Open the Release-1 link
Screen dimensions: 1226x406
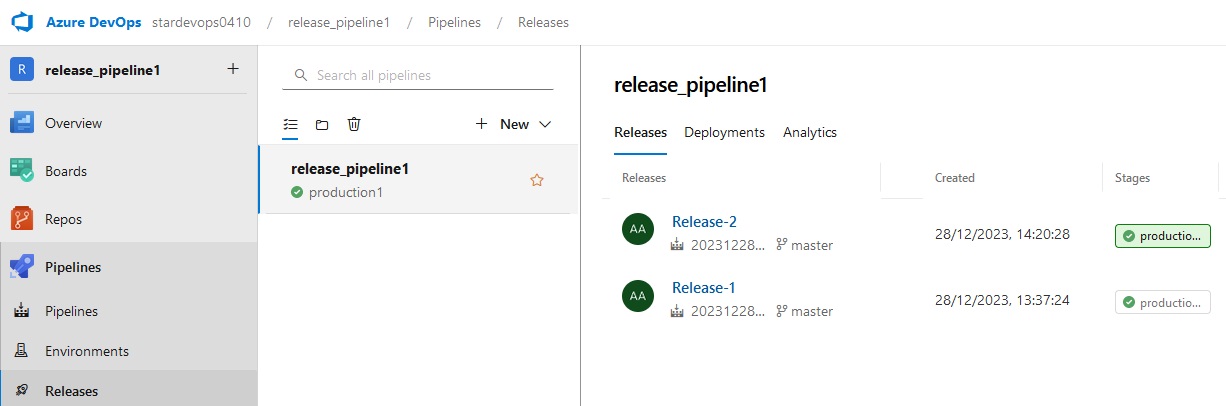[x=704, y=288]
